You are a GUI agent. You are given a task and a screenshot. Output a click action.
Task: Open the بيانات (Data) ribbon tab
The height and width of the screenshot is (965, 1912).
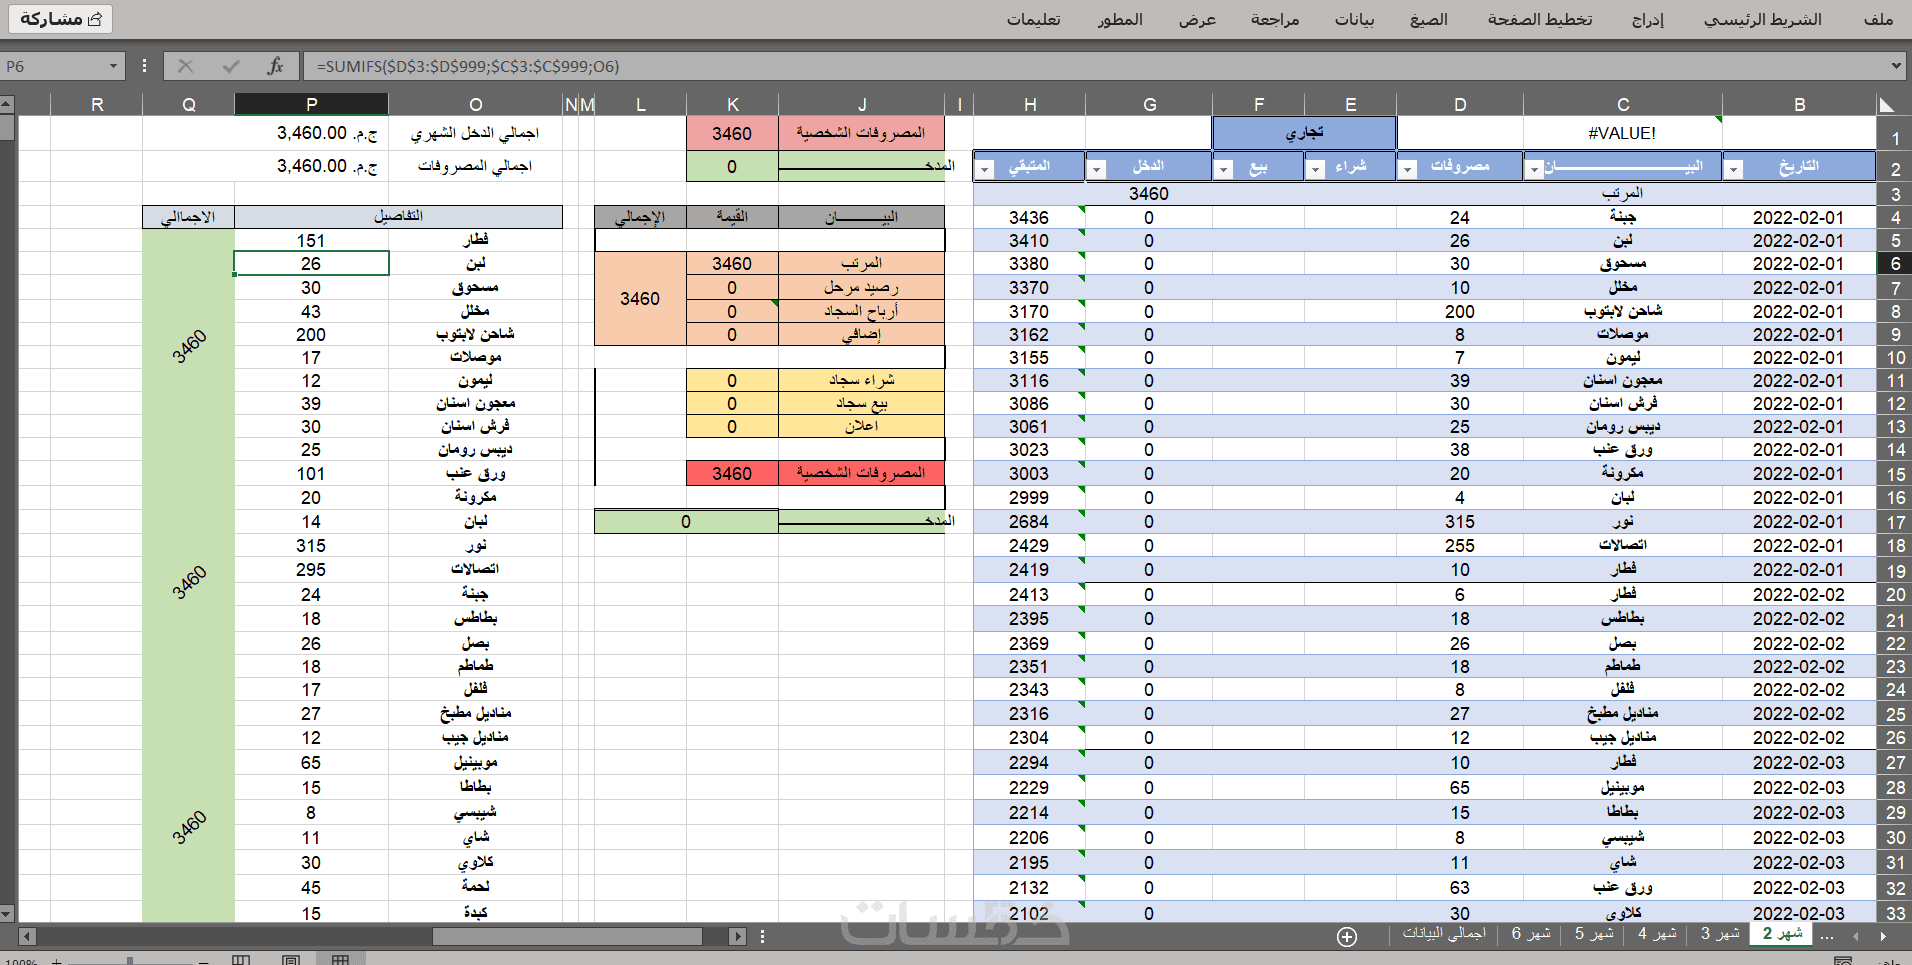click(x=1355, y=19)
